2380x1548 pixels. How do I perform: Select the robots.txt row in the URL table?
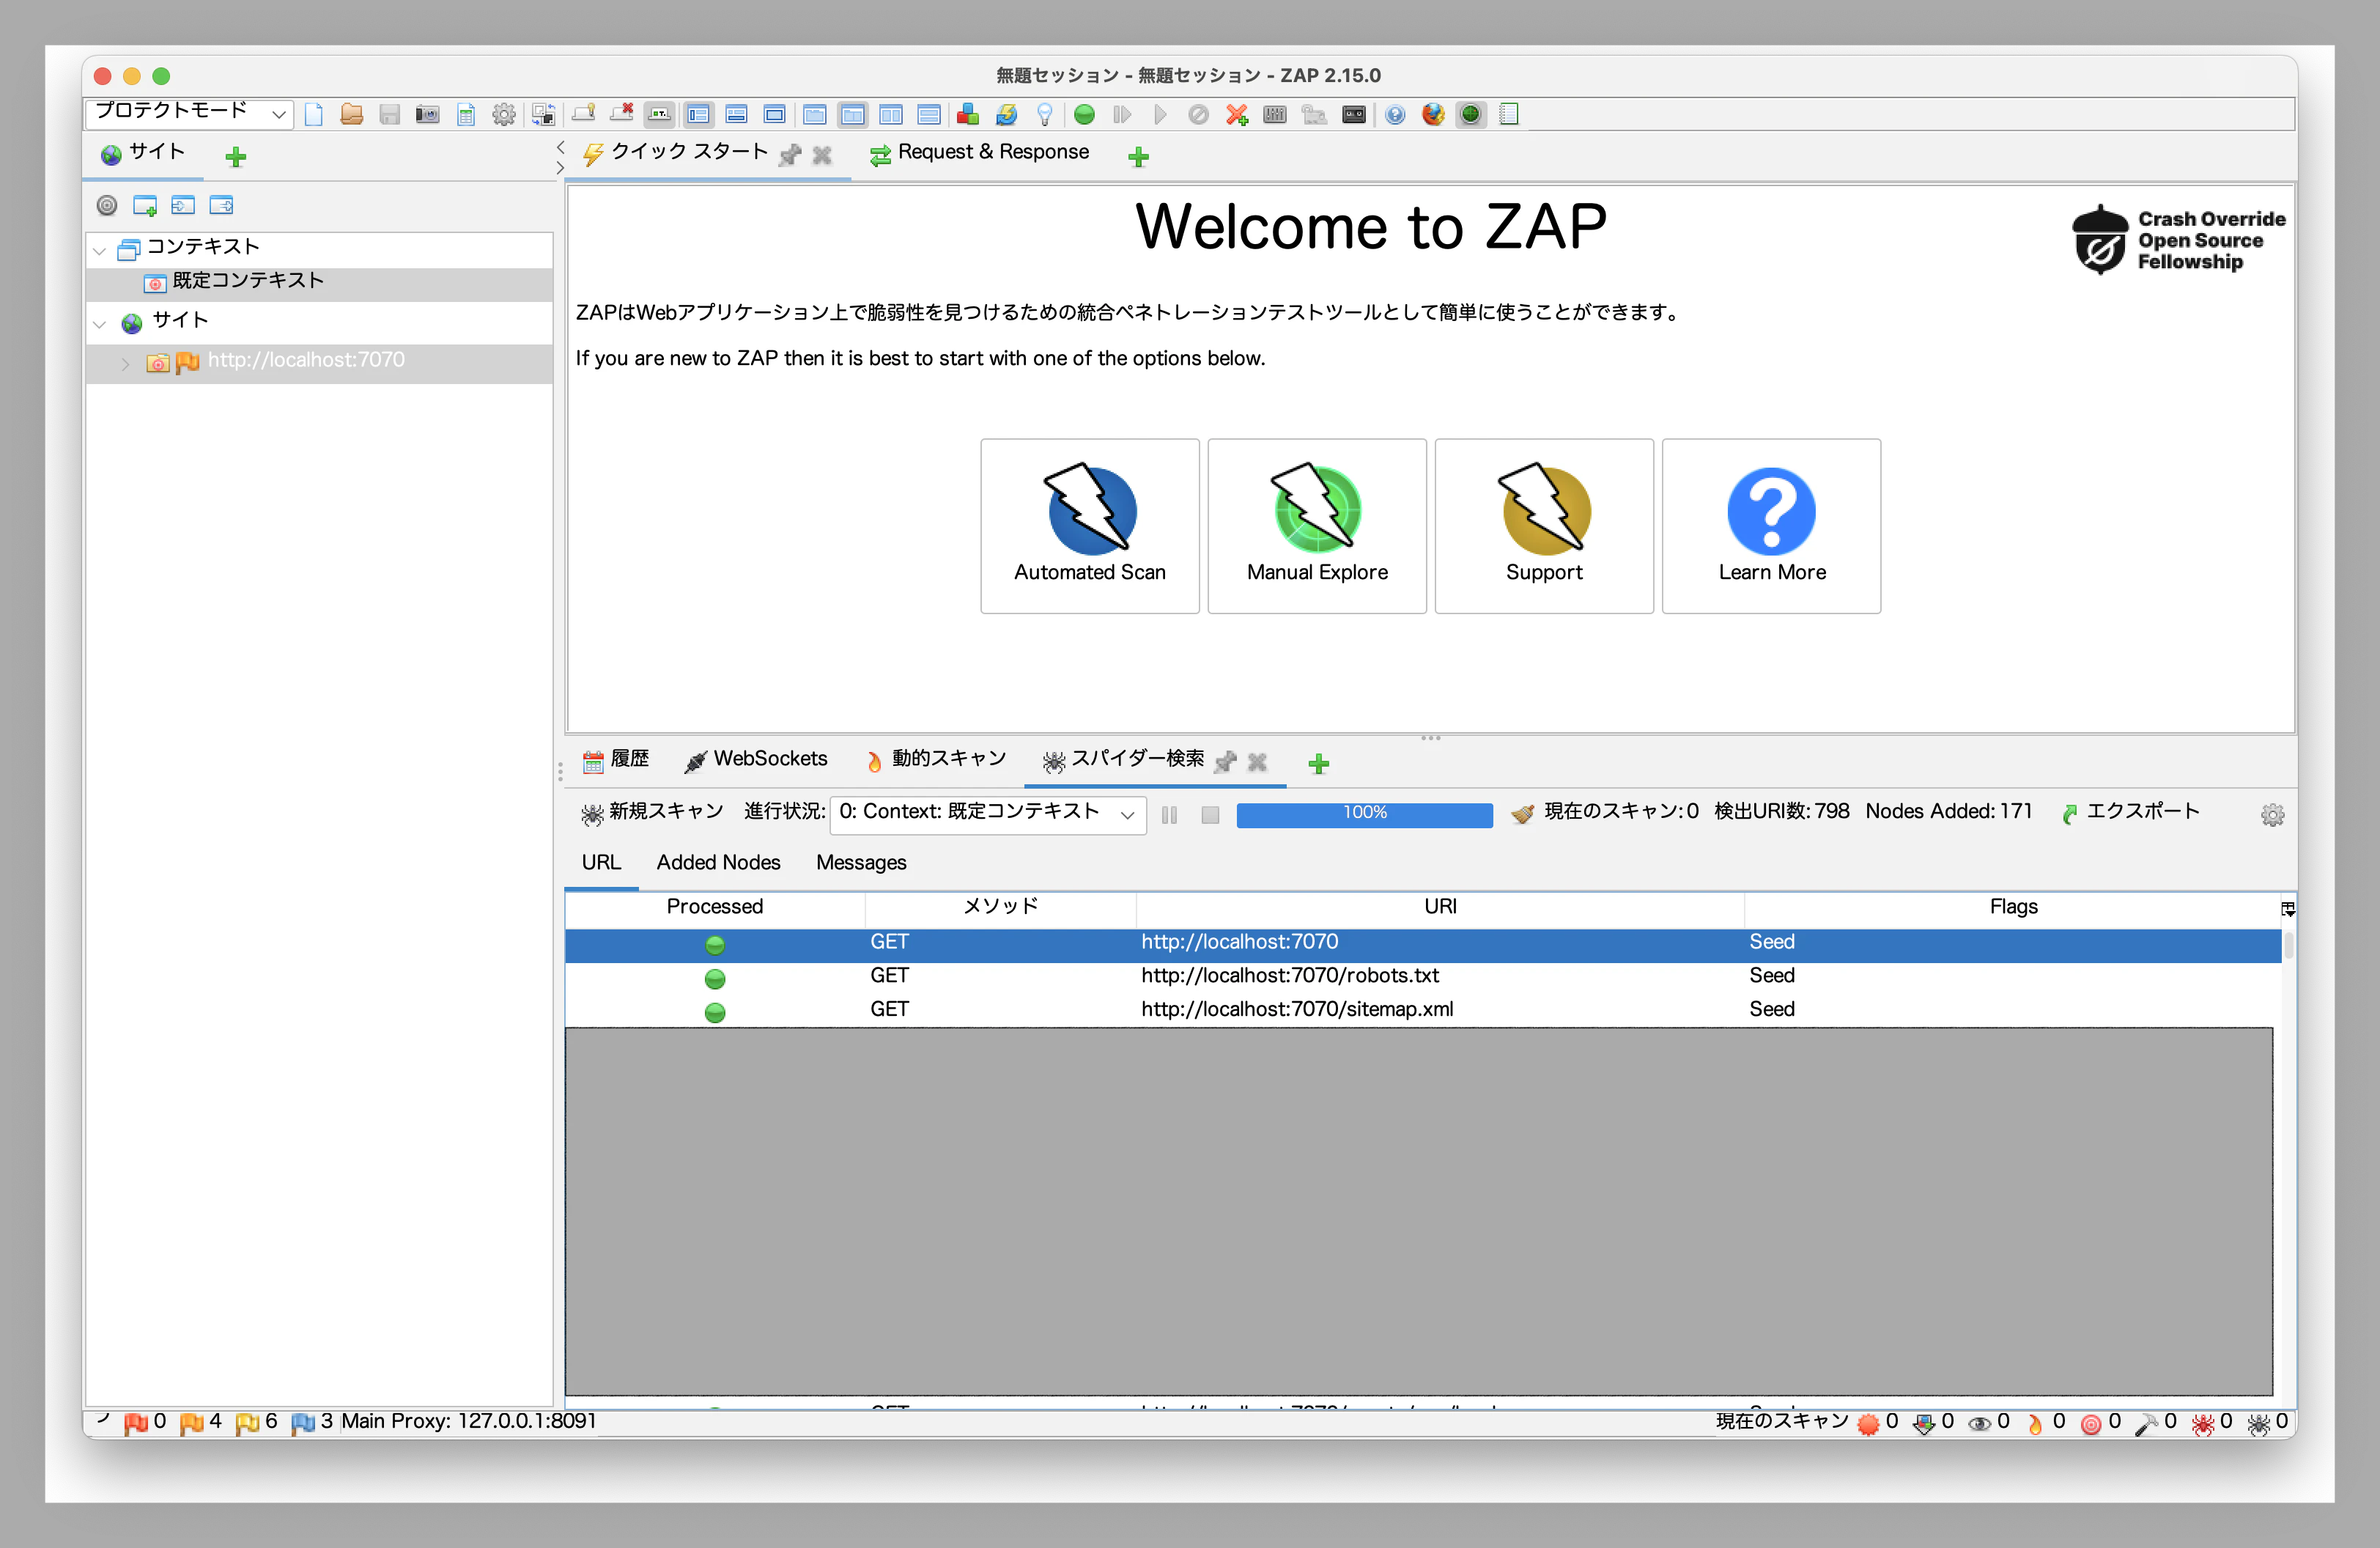1289,976
